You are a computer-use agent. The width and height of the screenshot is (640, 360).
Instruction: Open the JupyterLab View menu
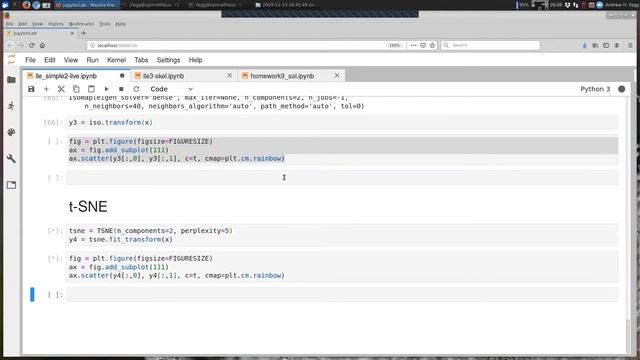tap(71, 60)
